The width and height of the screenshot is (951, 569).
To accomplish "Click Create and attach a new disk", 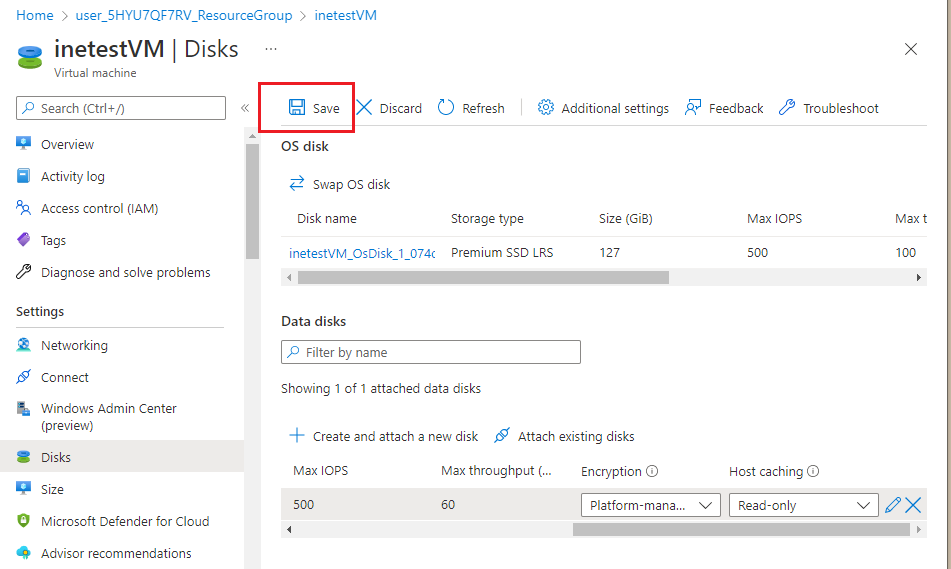I will (384, 436).
